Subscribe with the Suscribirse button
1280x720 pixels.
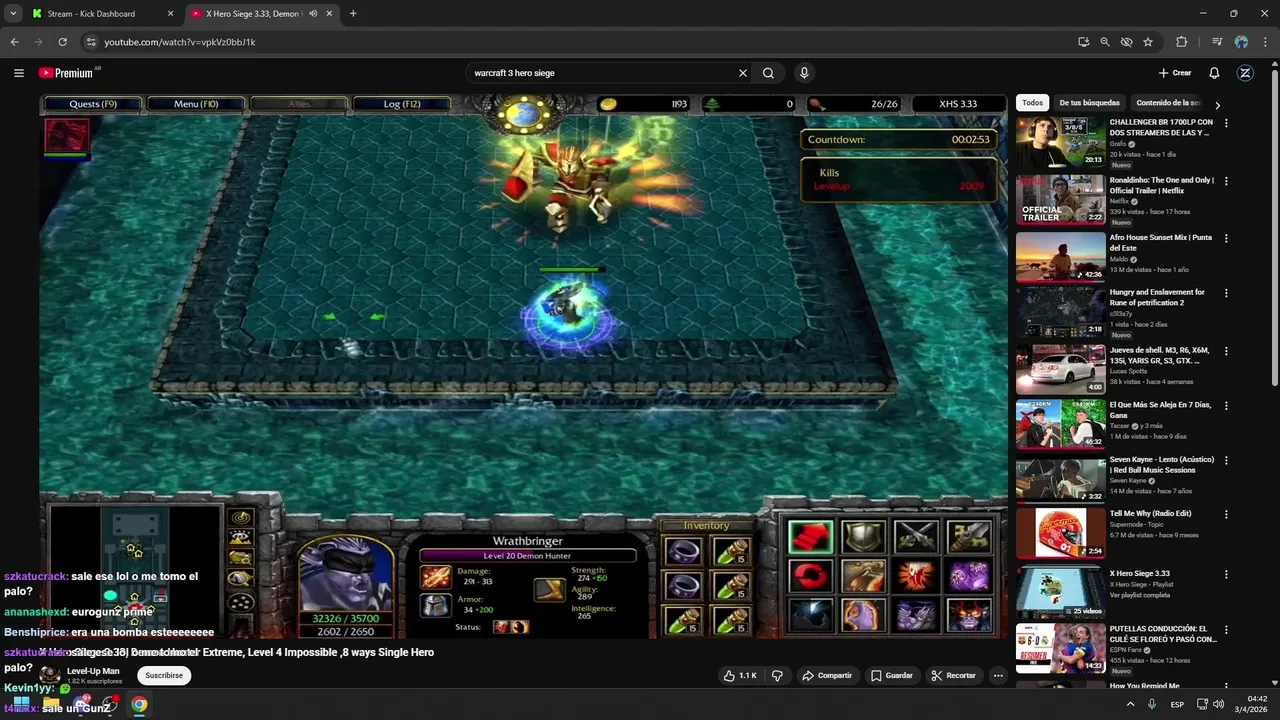(164, 675)
